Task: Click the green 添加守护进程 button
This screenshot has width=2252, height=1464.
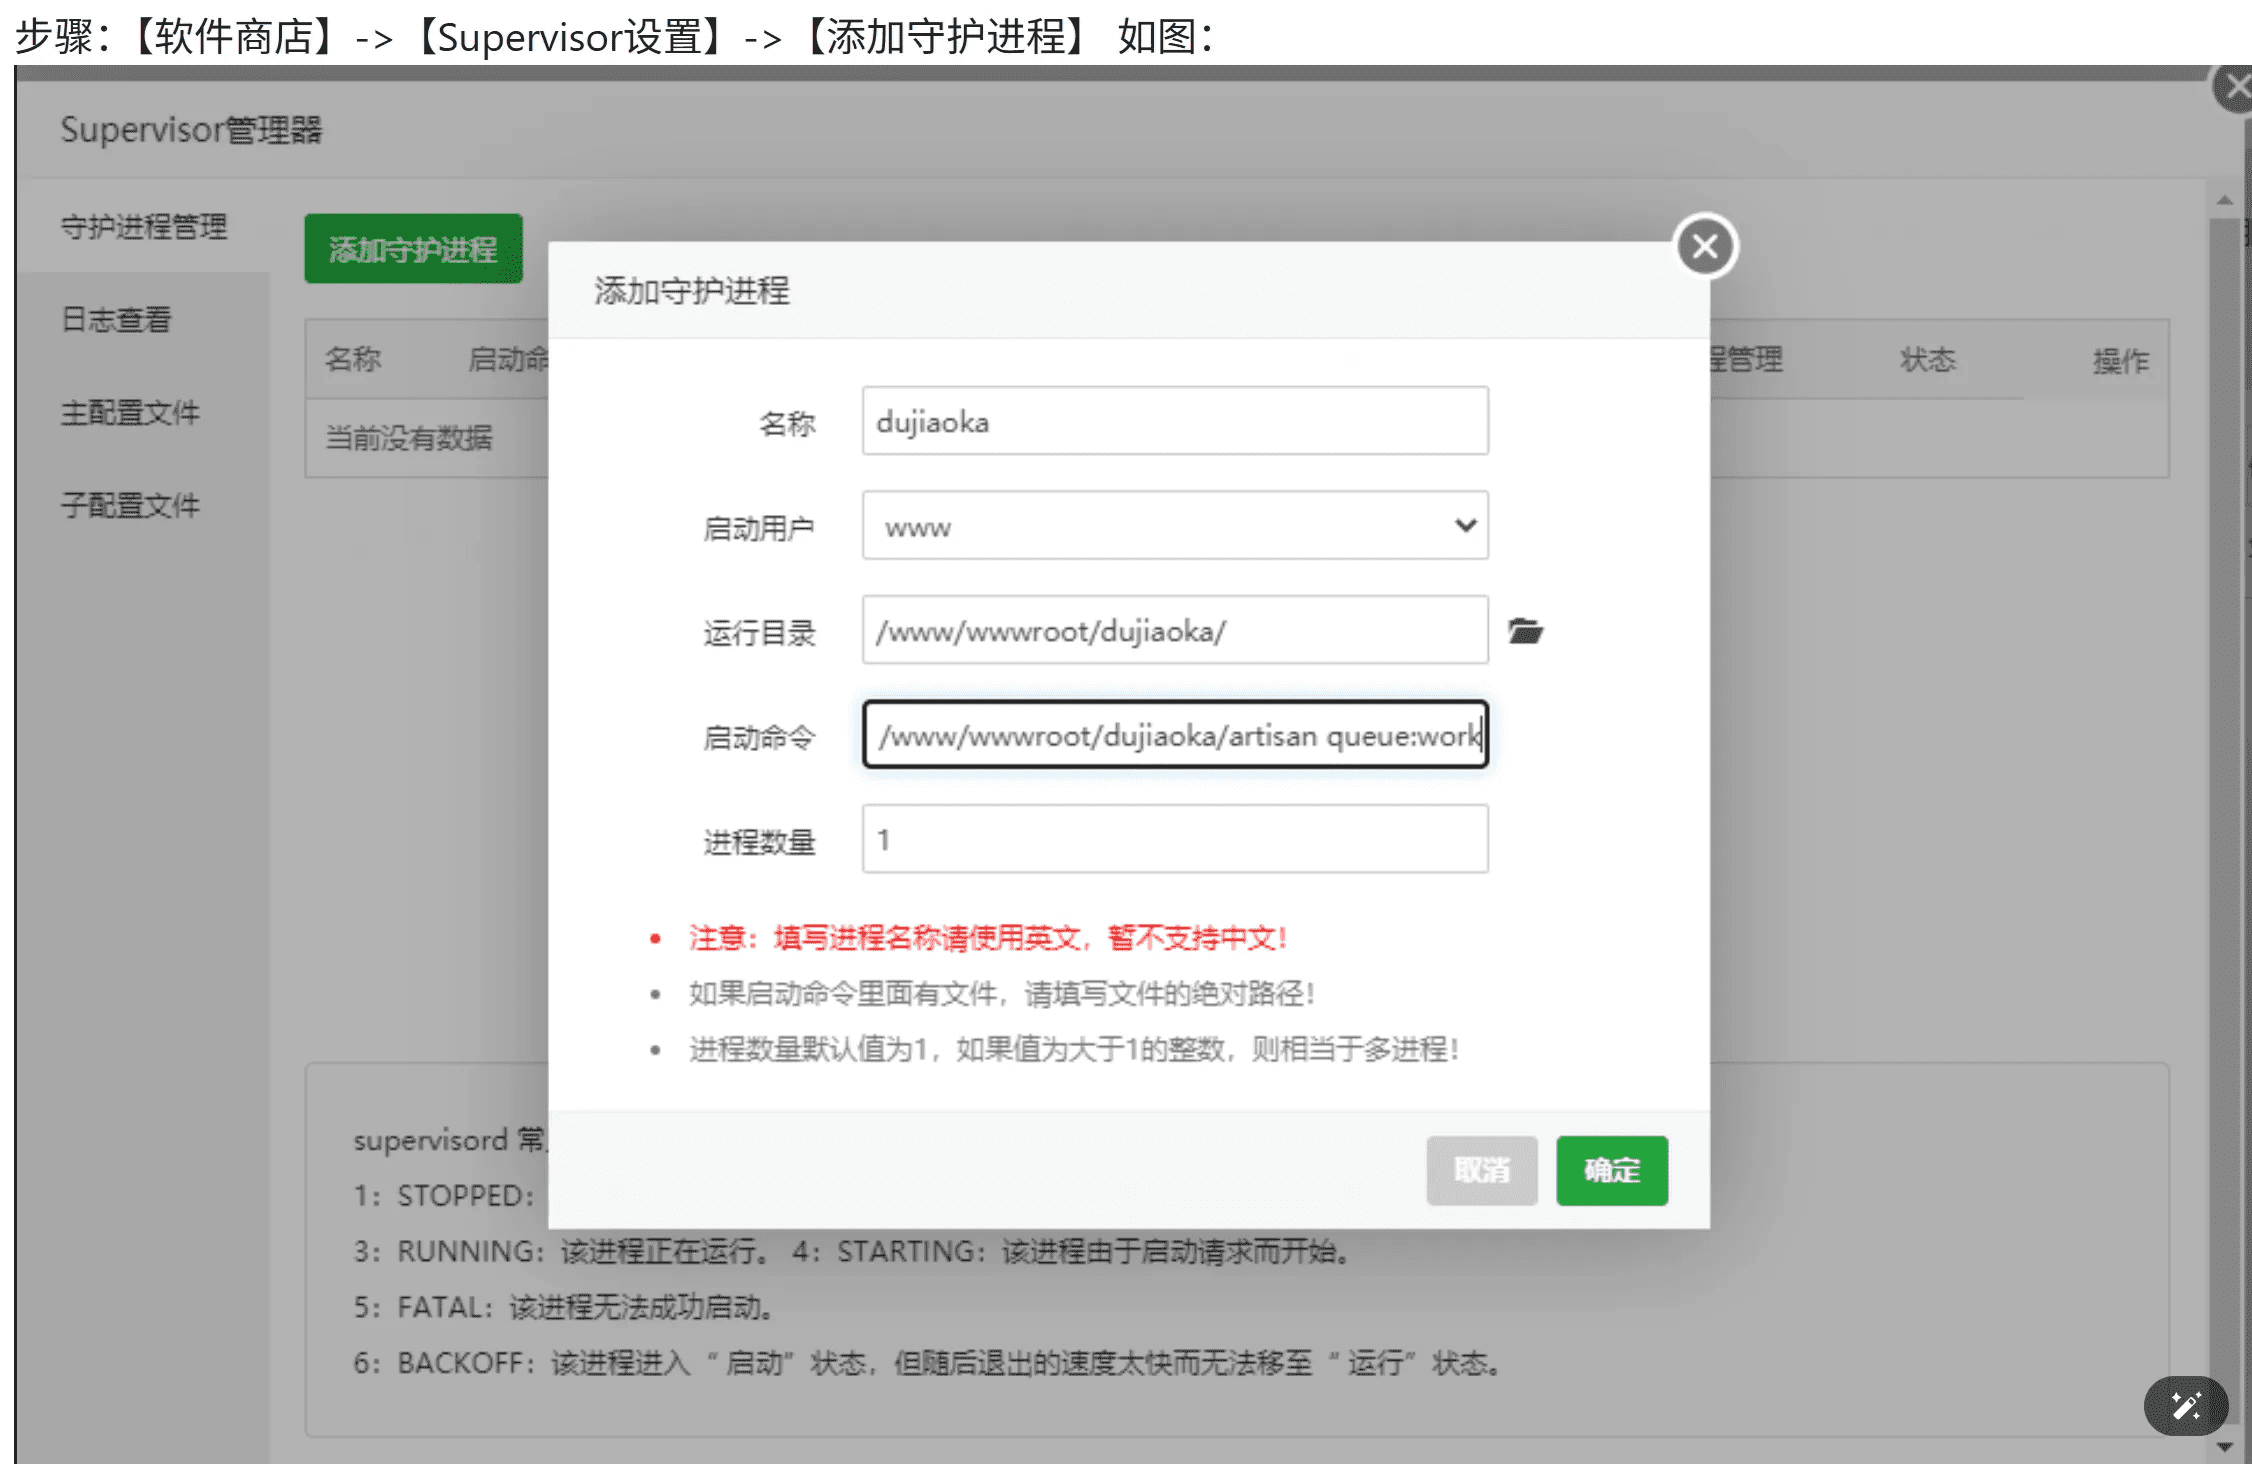Action: [413, 249]
